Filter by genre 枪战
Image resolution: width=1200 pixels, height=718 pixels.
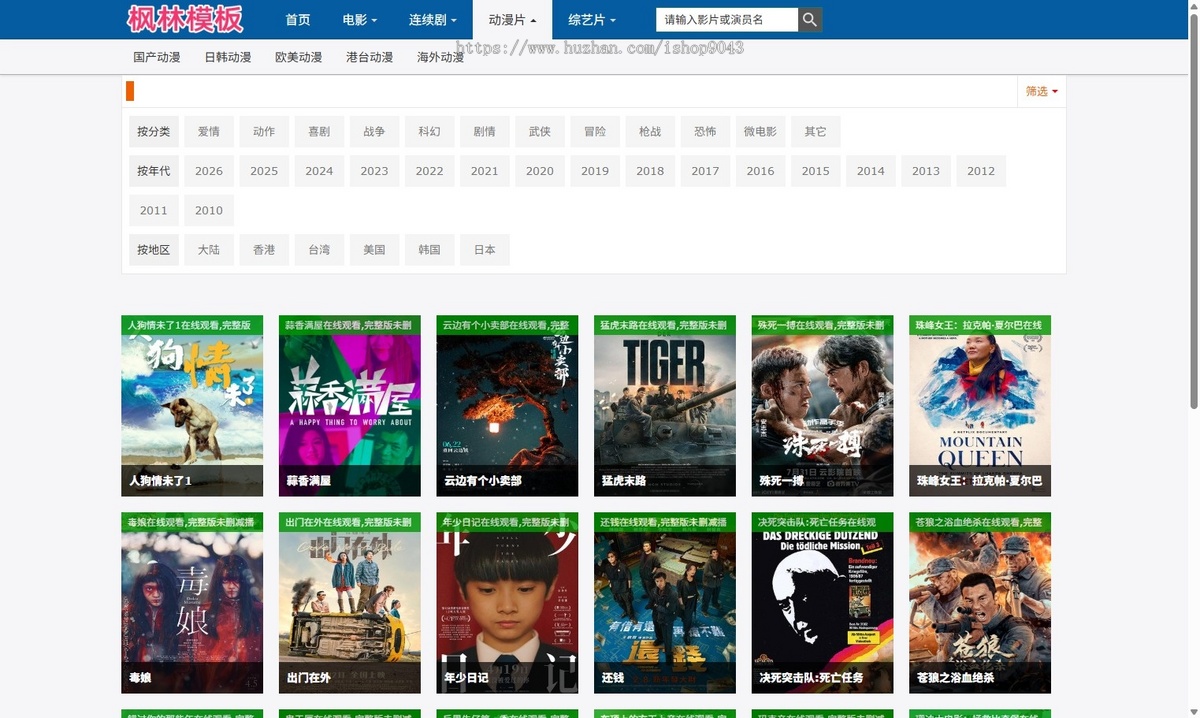(650, 131)
